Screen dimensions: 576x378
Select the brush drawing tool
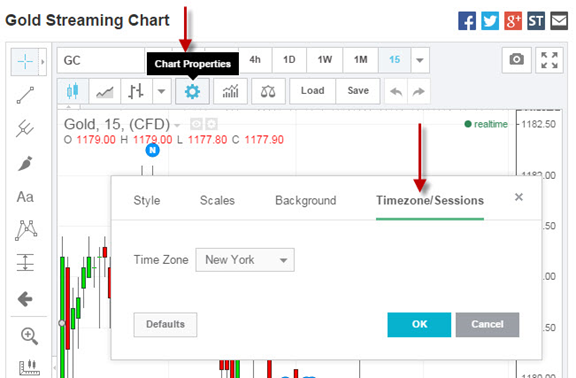click(25, 163)
